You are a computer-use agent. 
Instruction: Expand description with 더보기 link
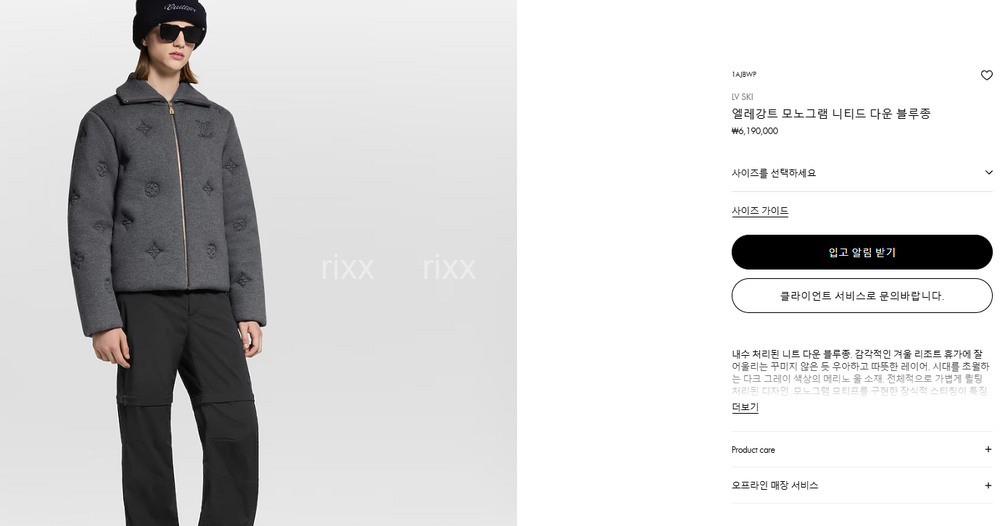coord(745,407)
